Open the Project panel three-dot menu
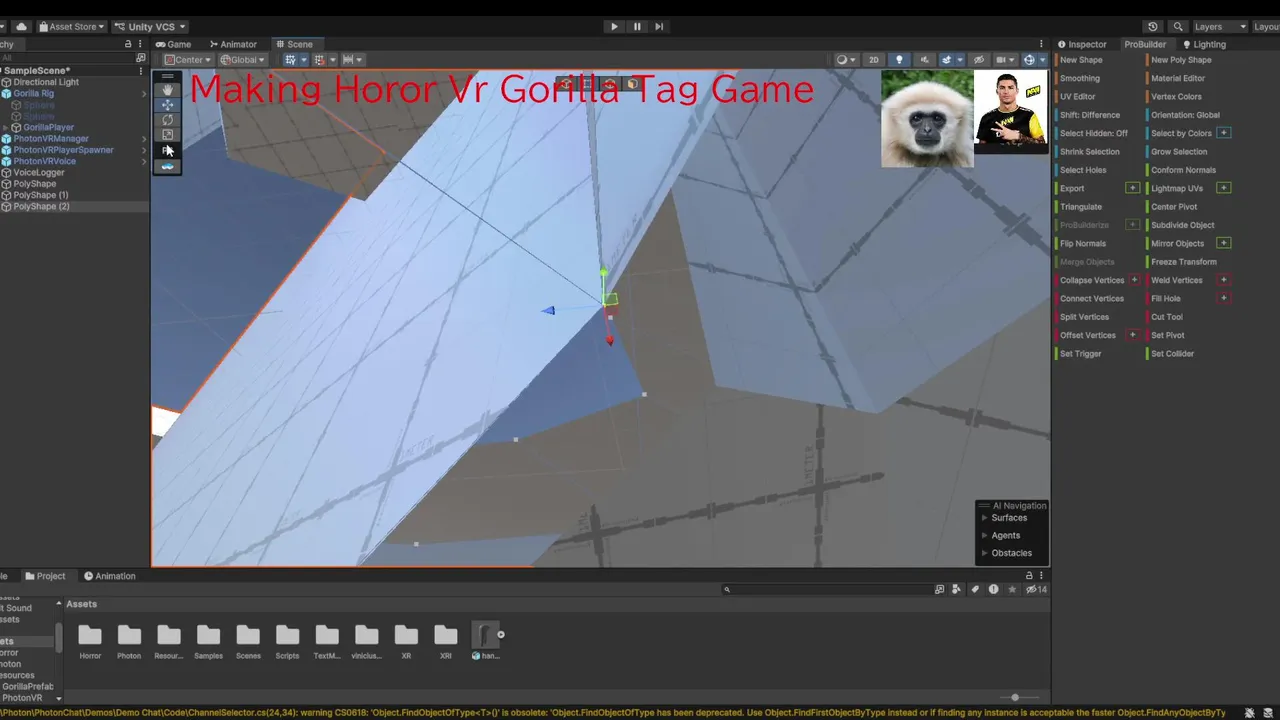 coord(1043,576)
